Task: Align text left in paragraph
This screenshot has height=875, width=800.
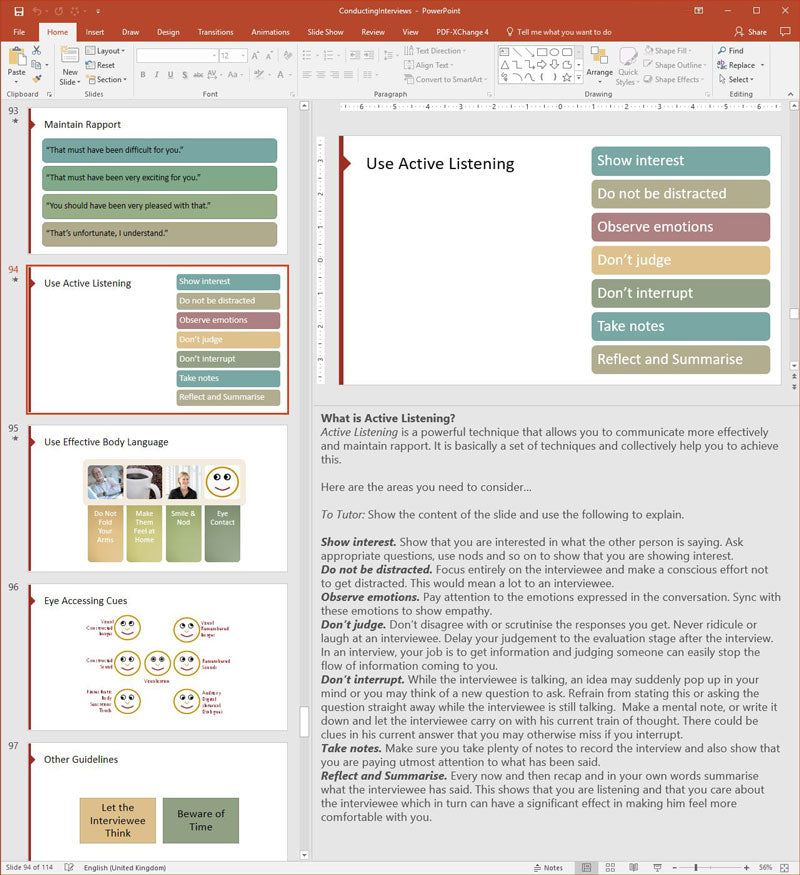Action: (x=307, y=74)
